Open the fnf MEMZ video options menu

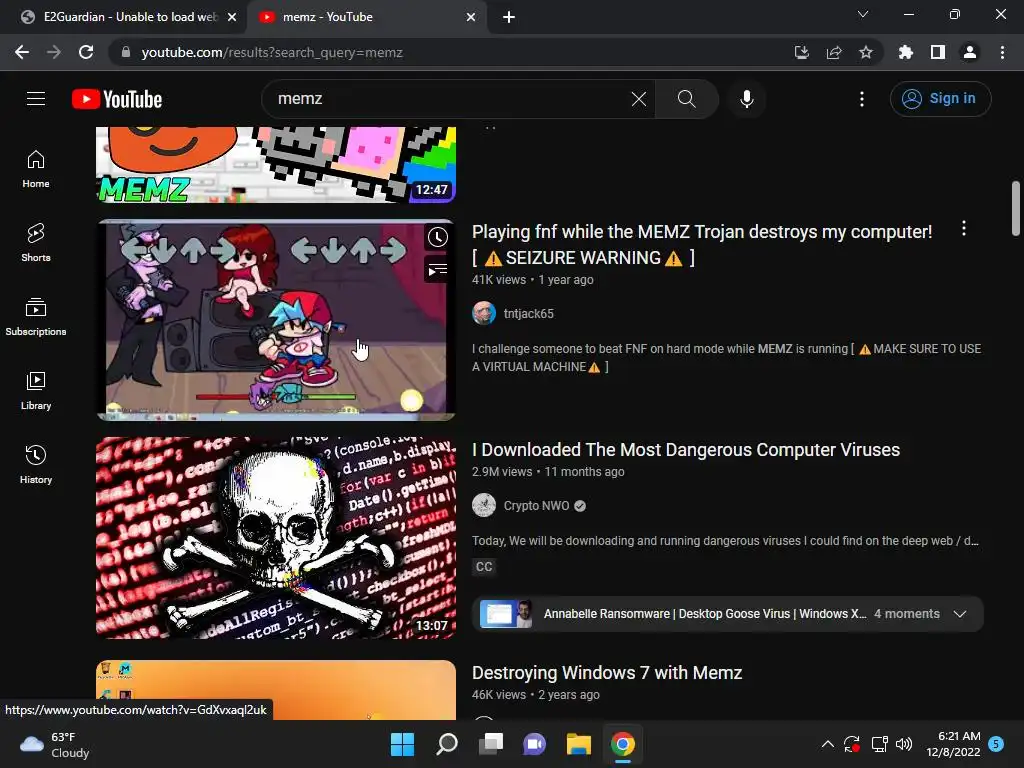(964, 228)
